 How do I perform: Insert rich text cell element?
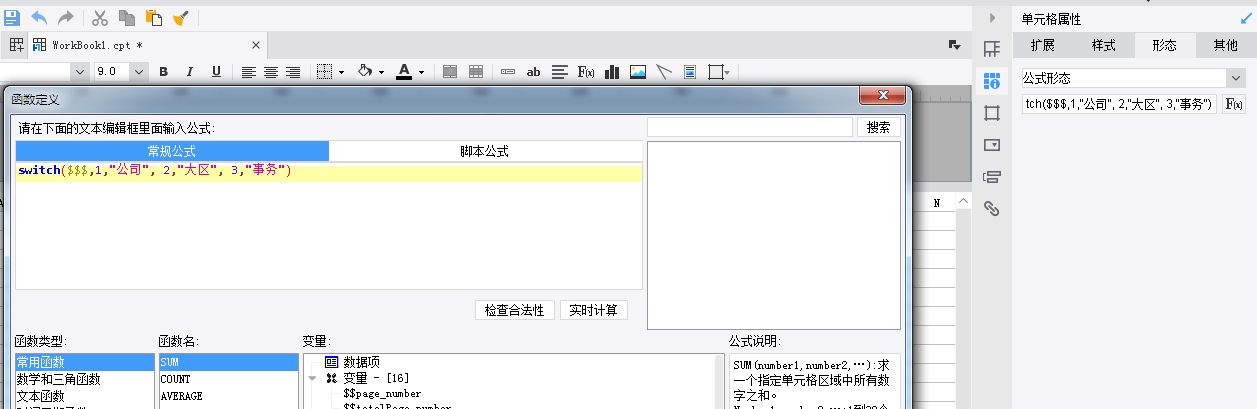point(560,72)
